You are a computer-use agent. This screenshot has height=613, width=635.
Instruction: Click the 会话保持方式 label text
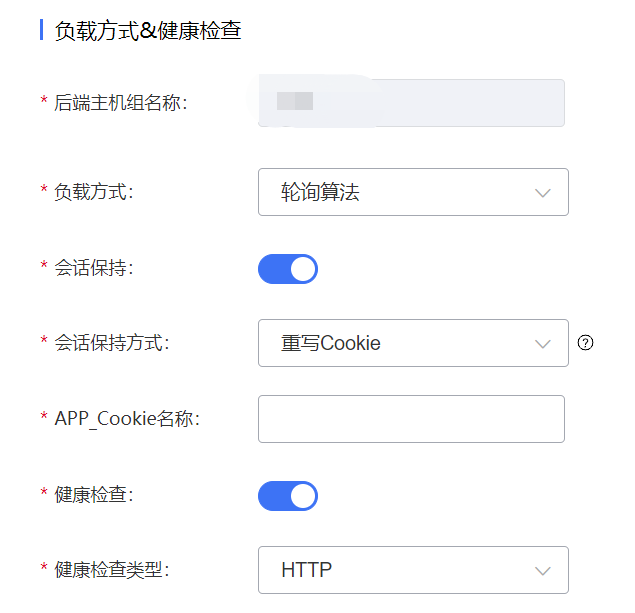(x=112, y=343)
